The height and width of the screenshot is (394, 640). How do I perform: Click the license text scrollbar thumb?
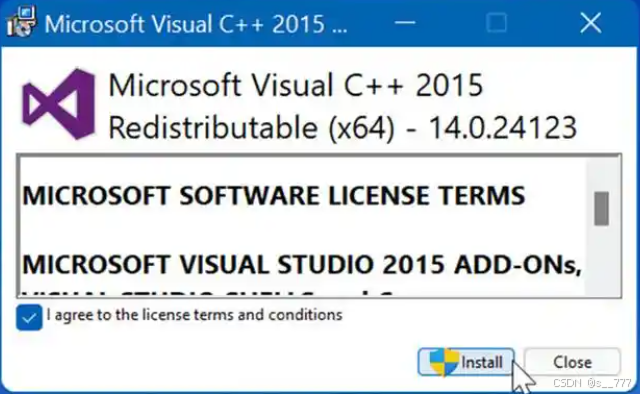coord(601,208)
